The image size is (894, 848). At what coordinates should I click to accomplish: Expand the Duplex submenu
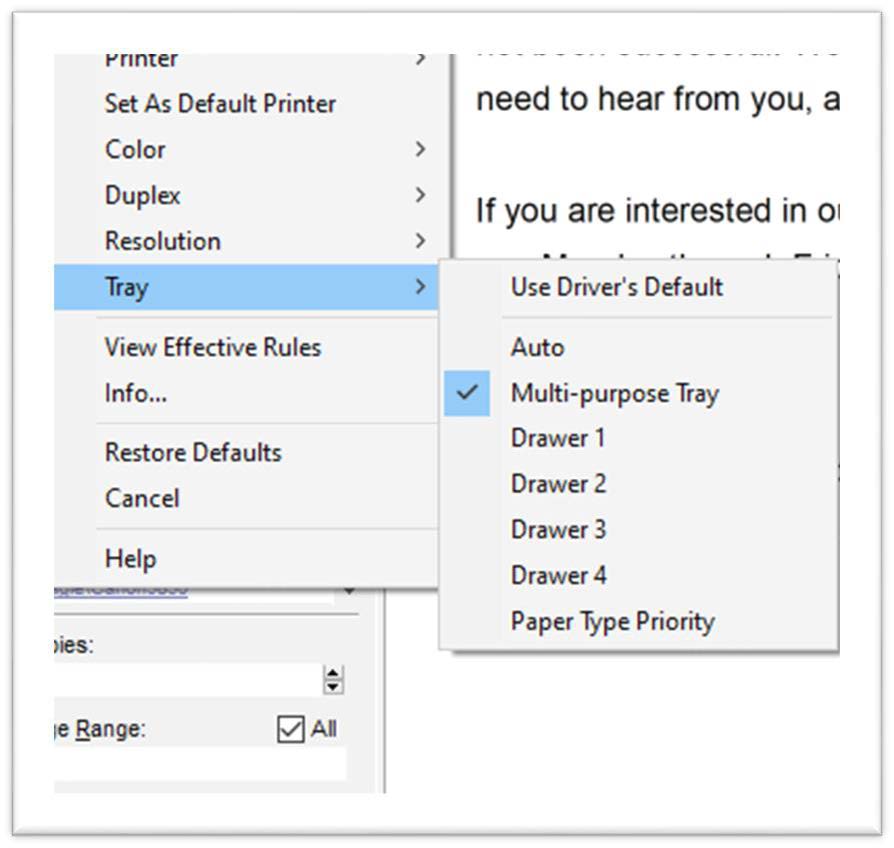coord(143,196)
